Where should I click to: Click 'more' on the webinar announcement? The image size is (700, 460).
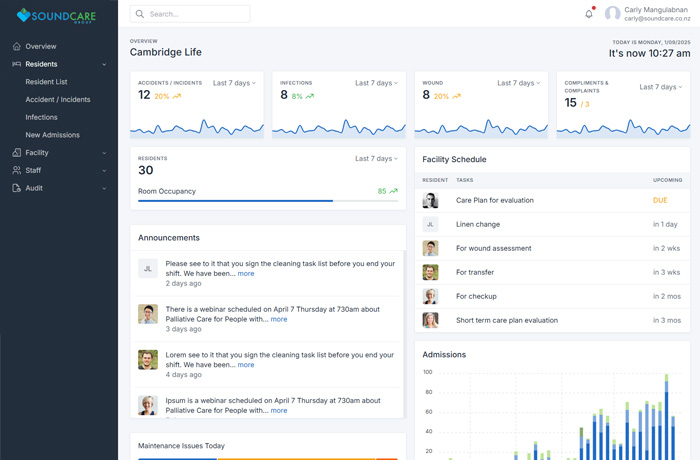pos(279,319)
